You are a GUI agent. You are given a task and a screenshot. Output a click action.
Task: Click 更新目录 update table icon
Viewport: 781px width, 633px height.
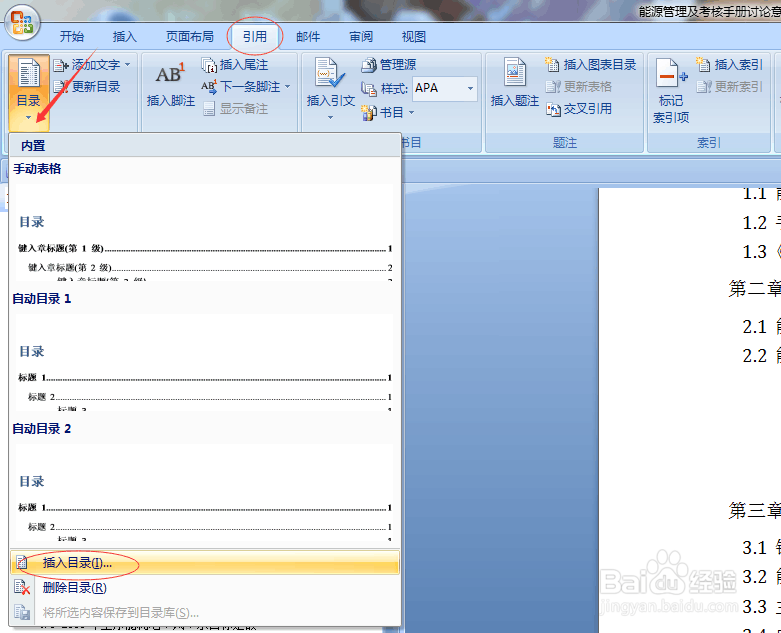[x=61, y=87]
